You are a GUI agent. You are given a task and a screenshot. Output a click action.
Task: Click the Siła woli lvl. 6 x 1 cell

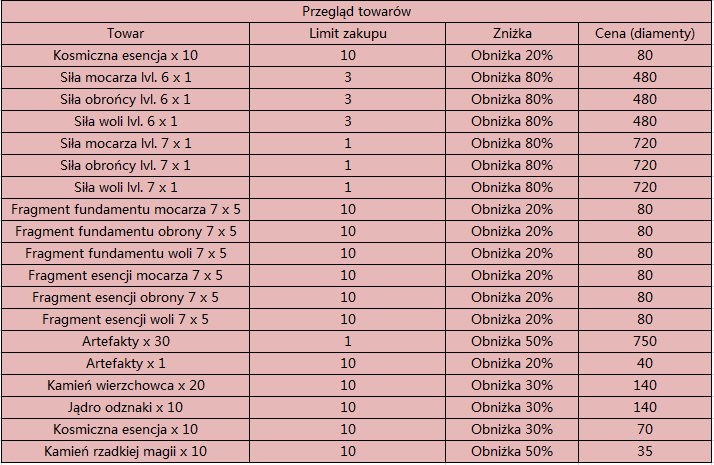(x=126, y=122)
